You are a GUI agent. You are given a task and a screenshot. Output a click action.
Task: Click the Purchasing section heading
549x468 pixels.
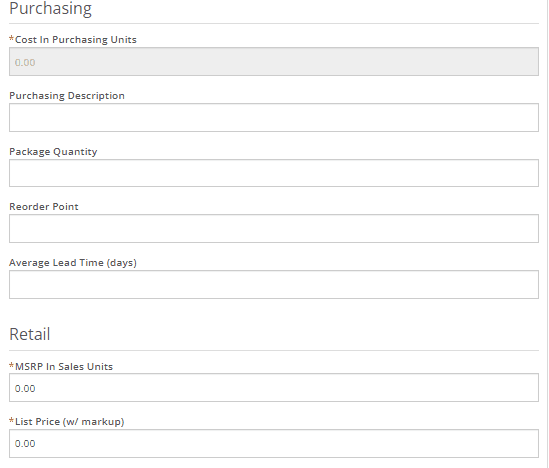[50, 8]
